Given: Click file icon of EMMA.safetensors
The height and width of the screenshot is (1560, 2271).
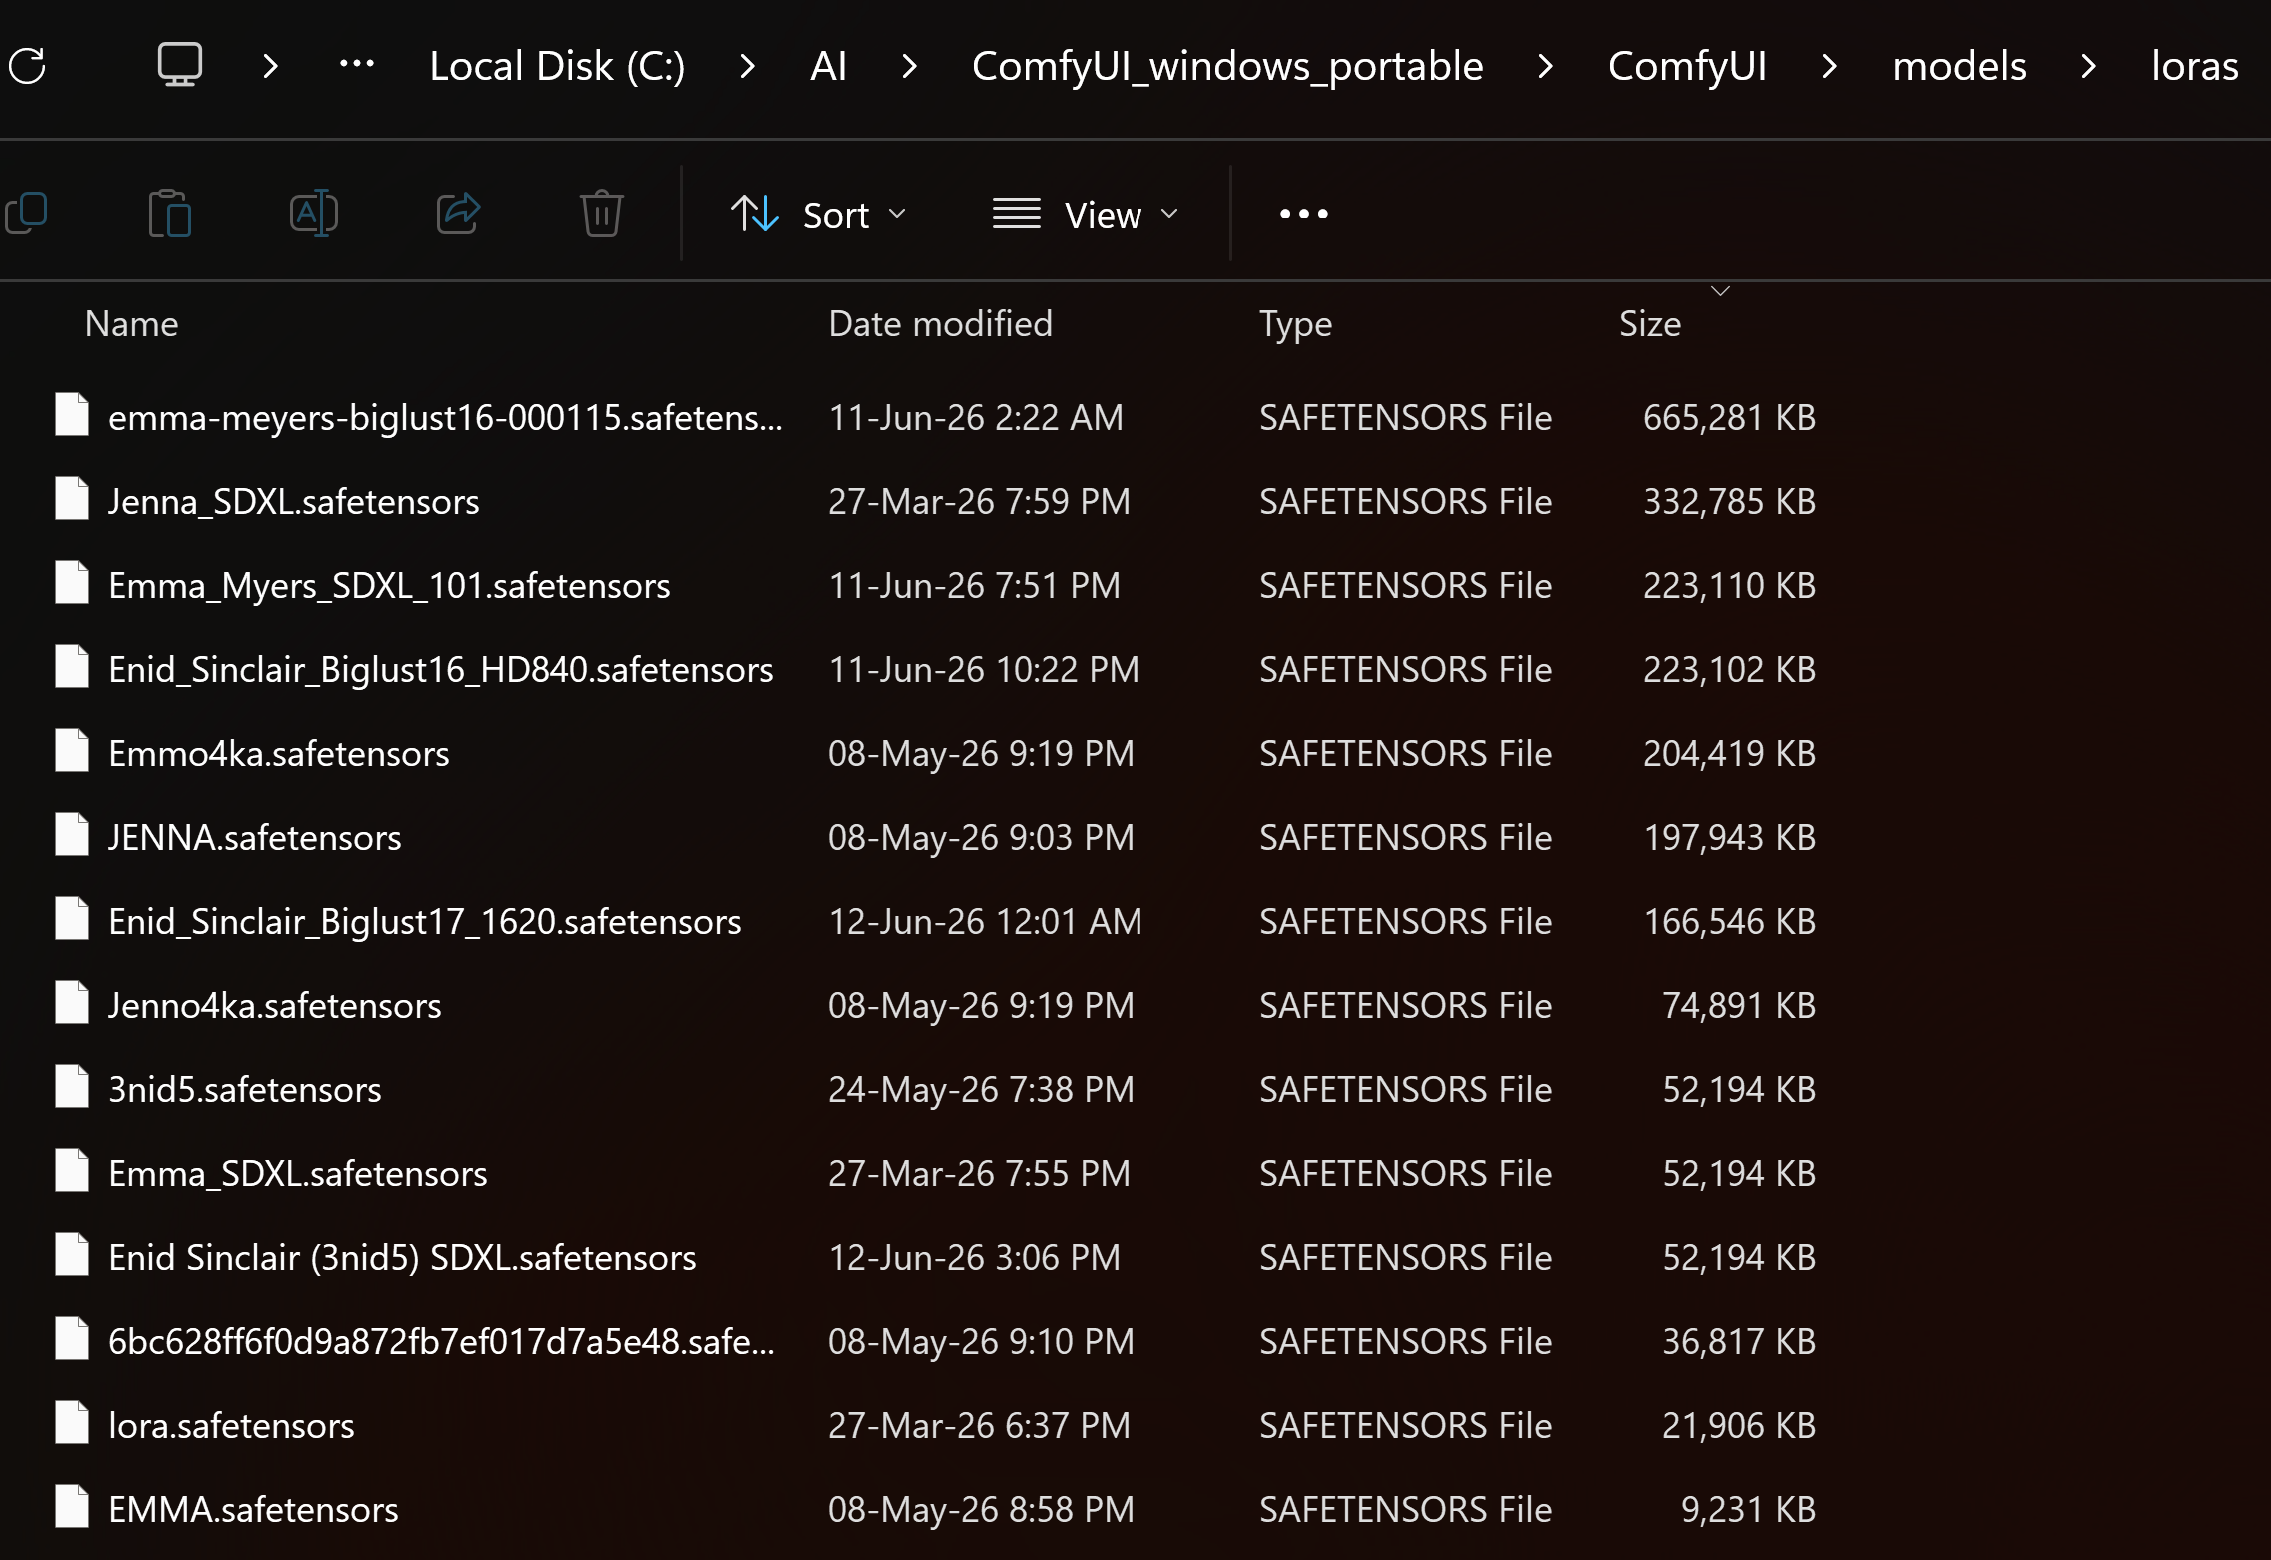Looking at the screenshot, I should (x=72, y=1507).
